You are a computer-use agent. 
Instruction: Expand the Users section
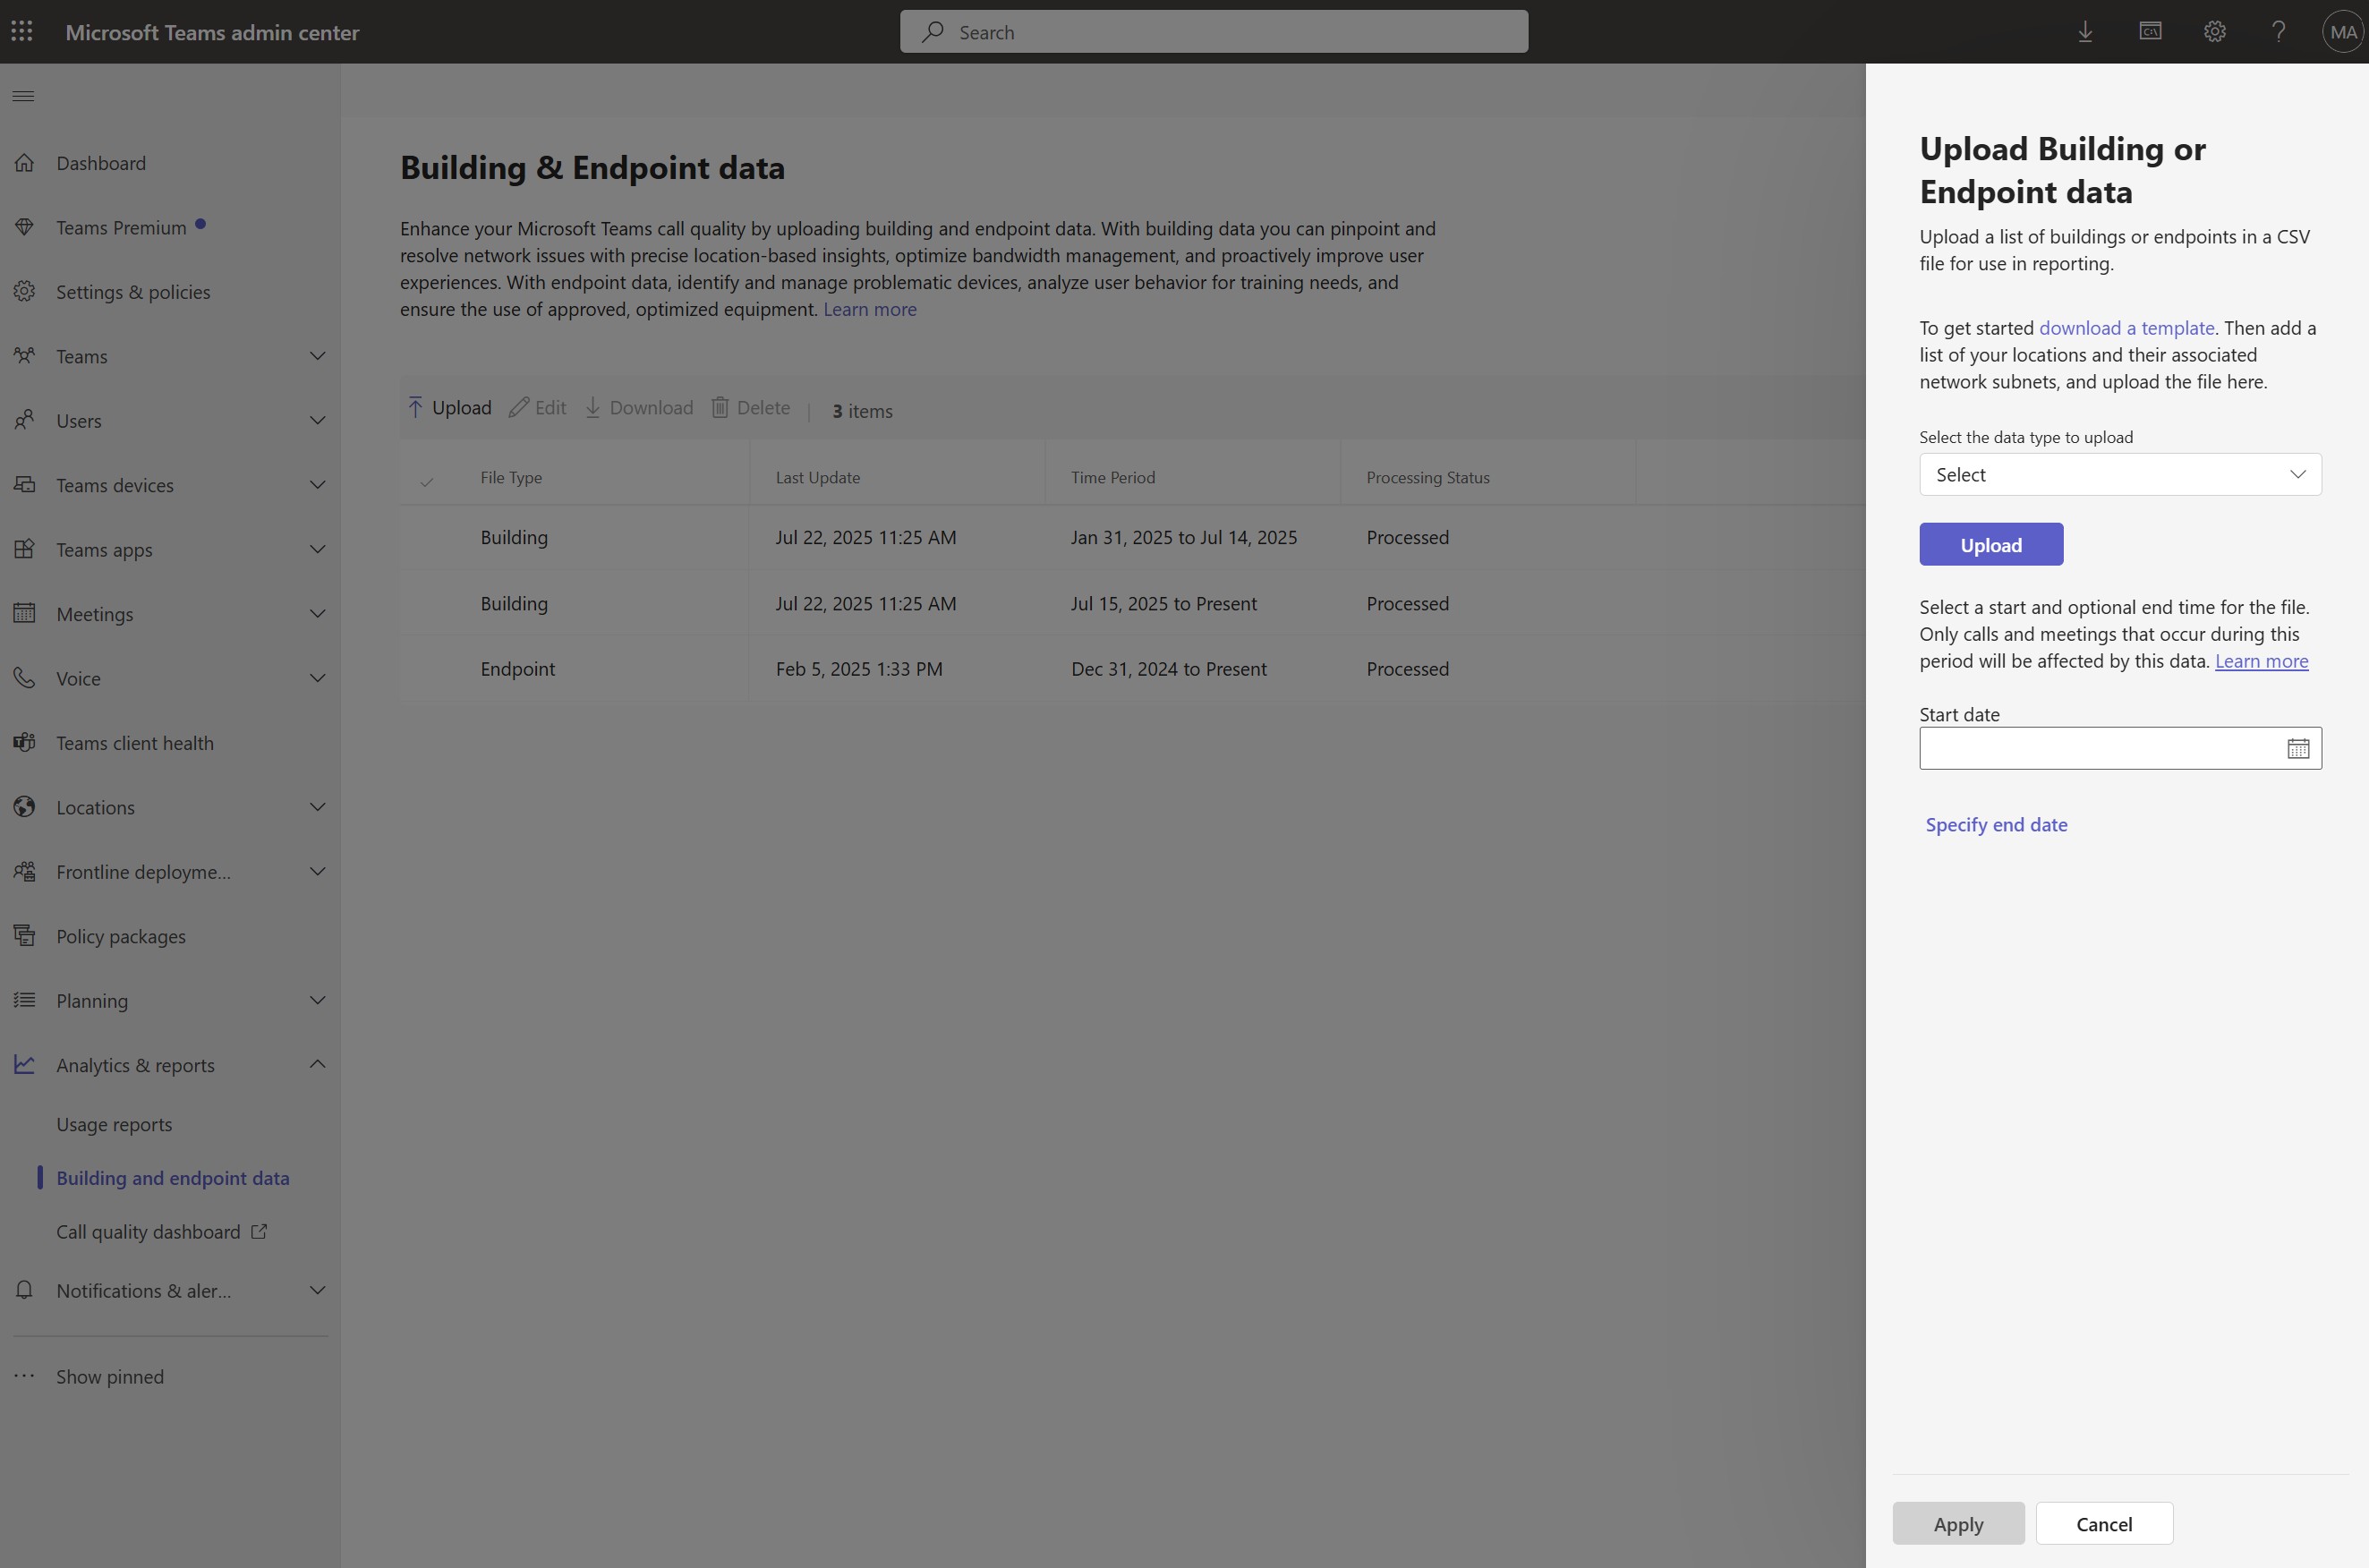coord(317,420)
